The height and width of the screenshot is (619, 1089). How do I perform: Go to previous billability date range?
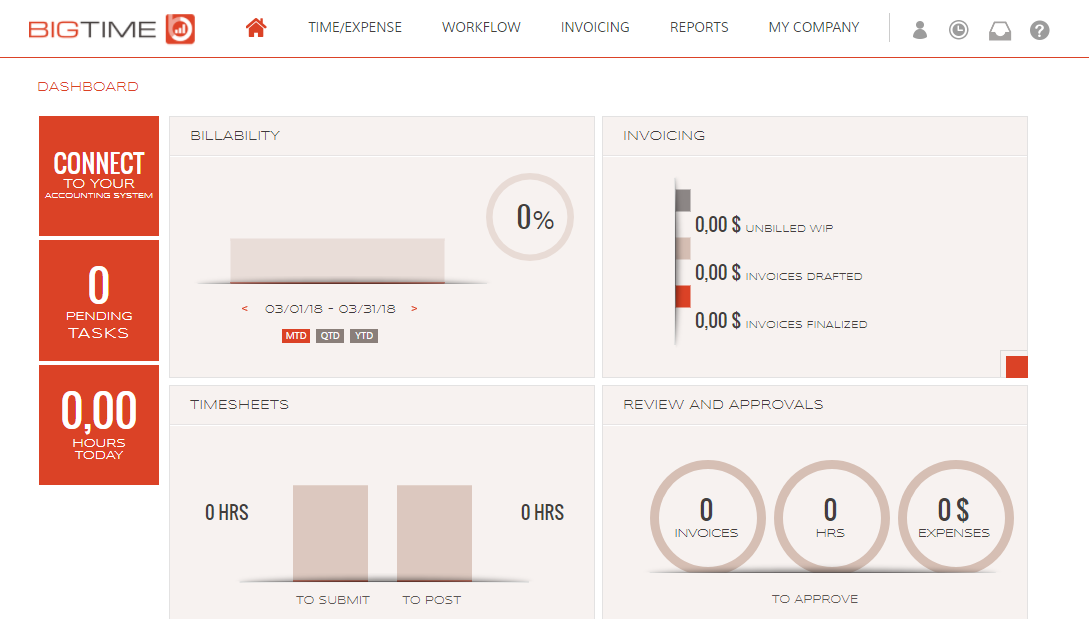coord(244,308)
